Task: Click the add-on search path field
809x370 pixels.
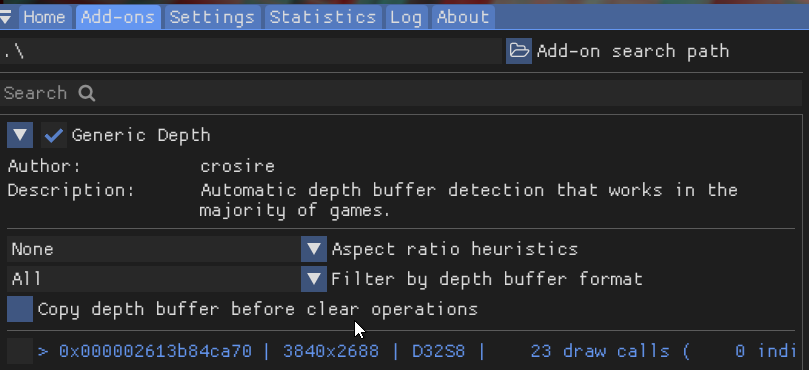Action: click(251, 51)
